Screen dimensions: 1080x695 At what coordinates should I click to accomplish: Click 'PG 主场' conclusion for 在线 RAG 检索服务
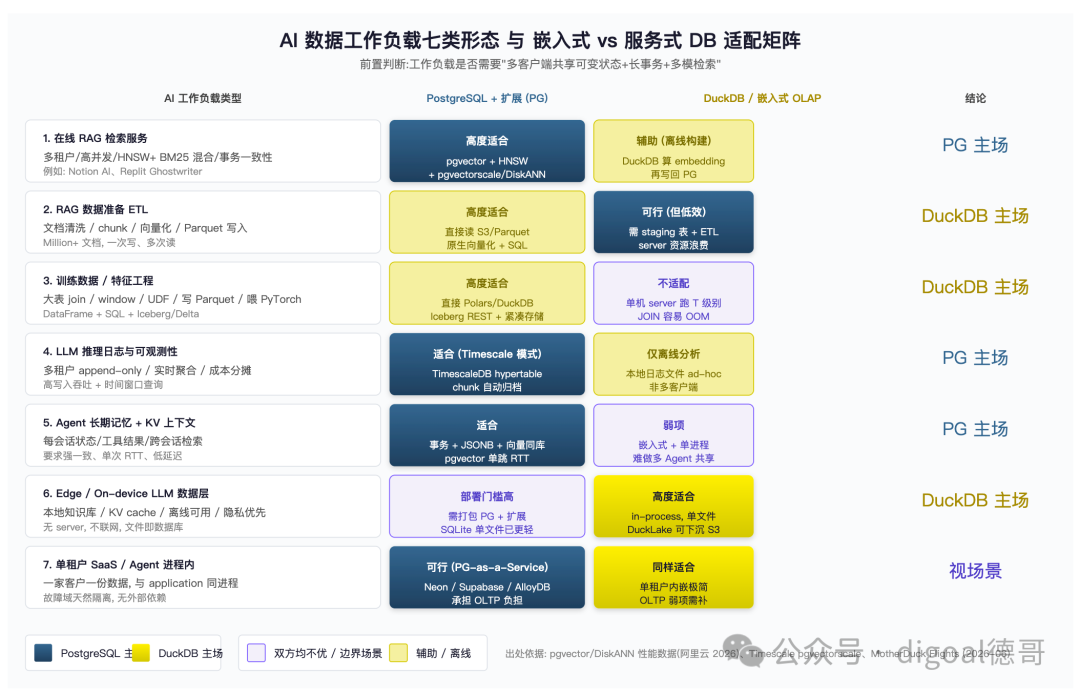coord(975,145)
